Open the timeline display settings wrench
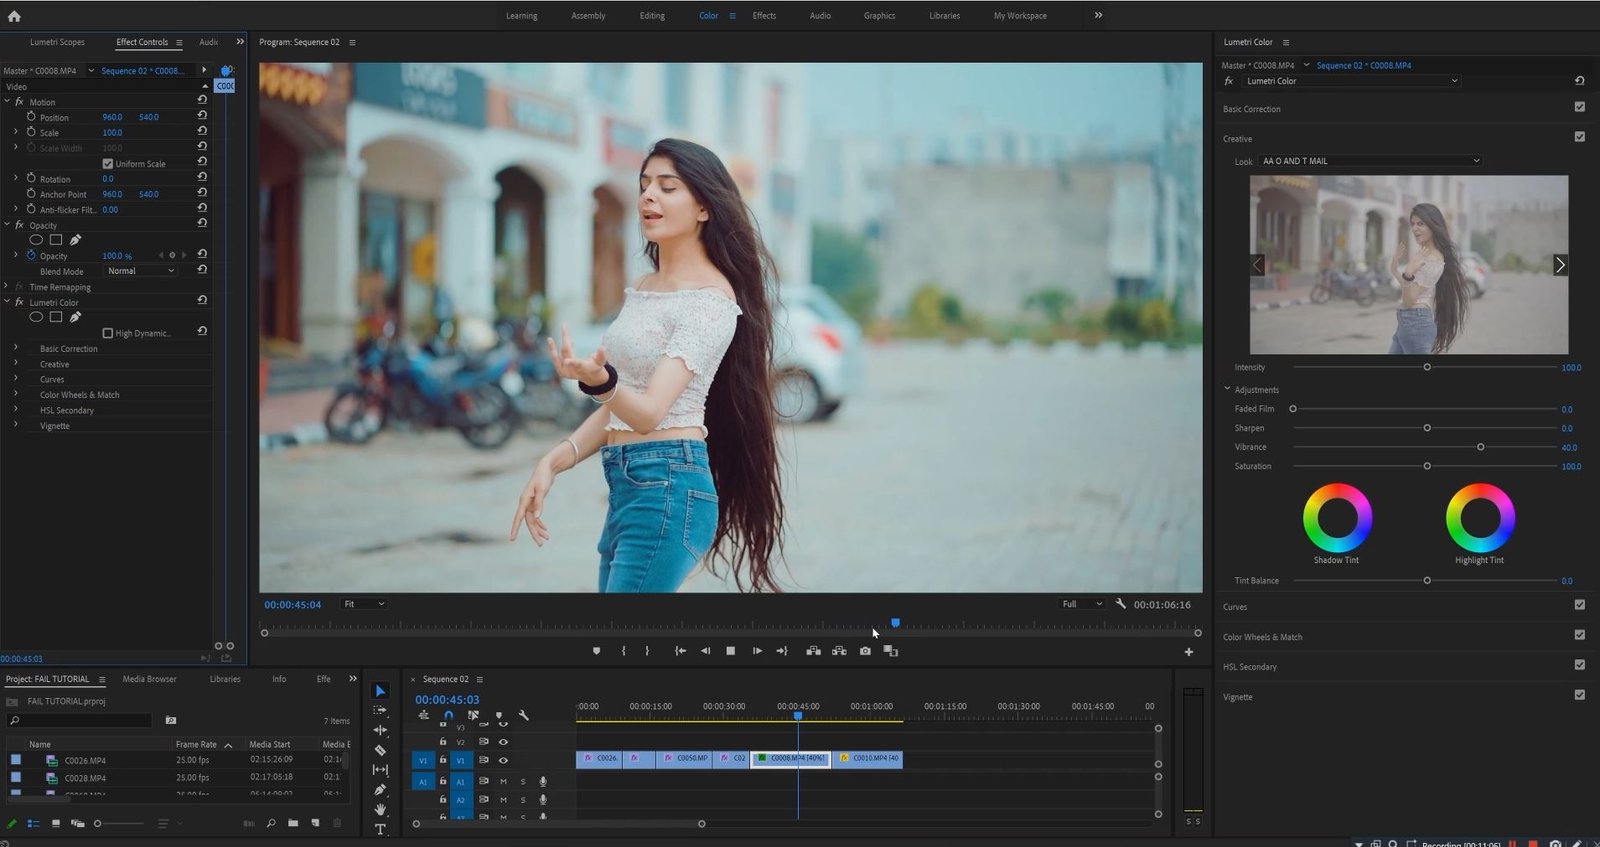1600x847 pixels. point(523,716)
